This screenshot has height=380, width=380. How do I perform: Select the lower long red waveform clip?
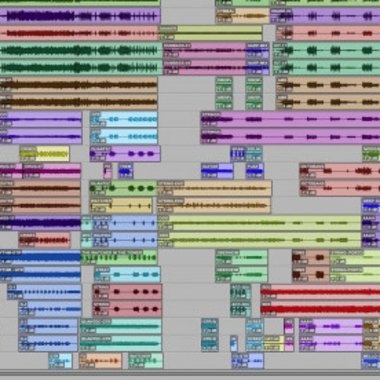point(320,309)
